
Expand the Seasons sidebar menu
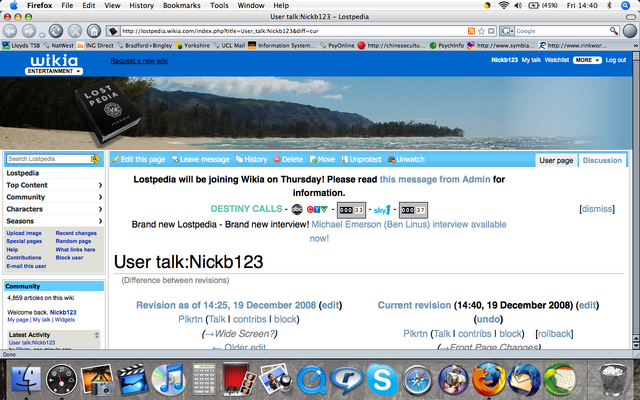[x=54, y=221]
